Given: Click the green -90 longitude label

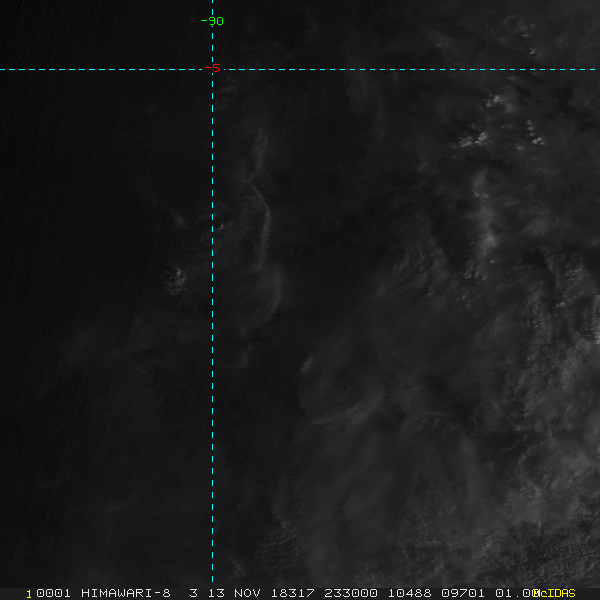Looking at the screenshot, I should point(212,21).
